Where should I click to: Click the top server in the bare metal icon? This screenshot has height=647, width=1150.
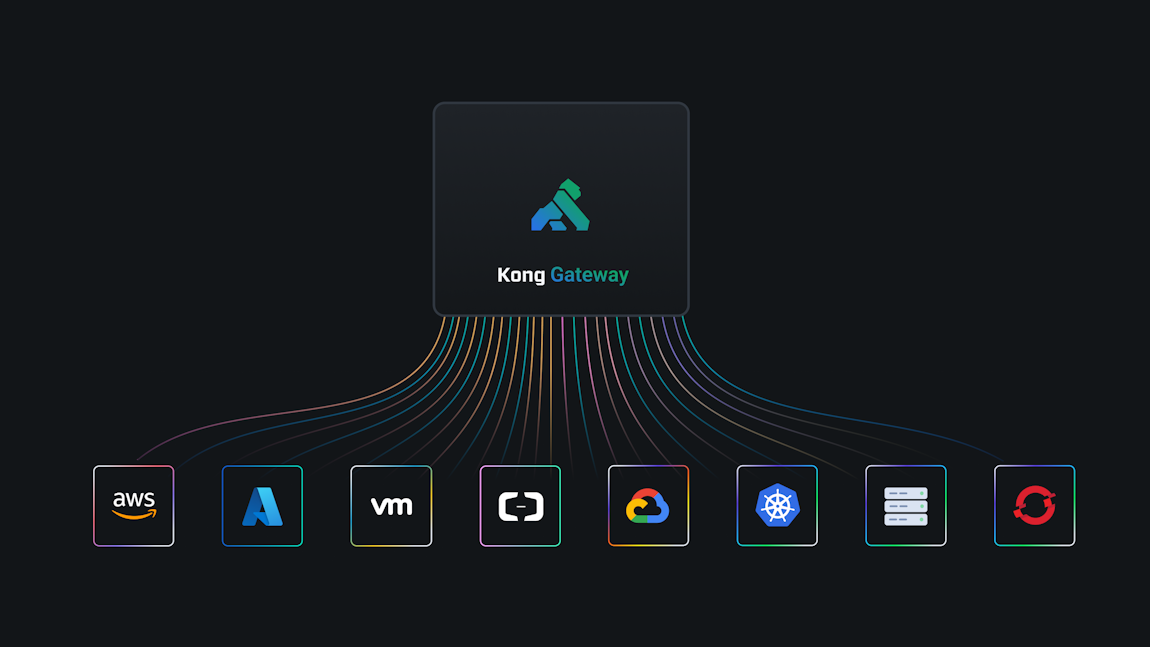(x=906, y=493)
